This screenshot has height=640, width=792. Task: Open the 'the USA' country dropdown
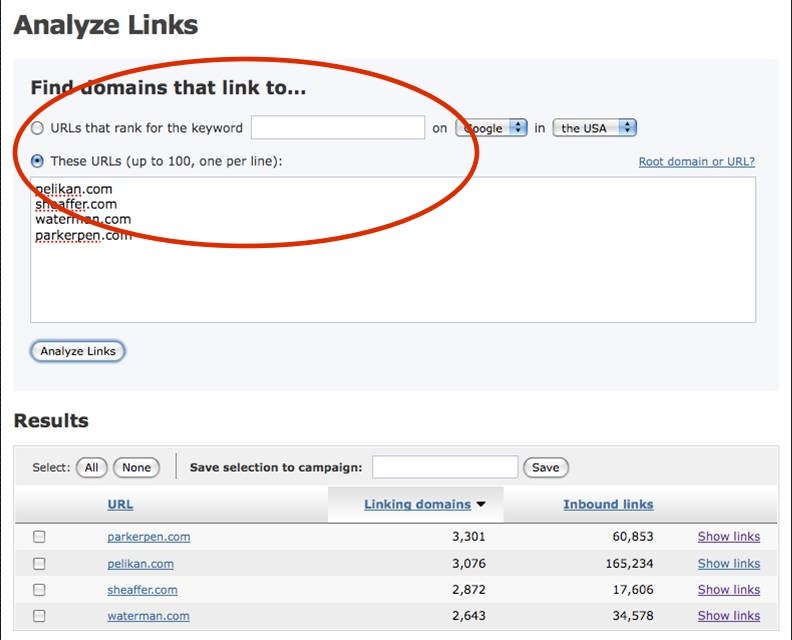point(595,128)
